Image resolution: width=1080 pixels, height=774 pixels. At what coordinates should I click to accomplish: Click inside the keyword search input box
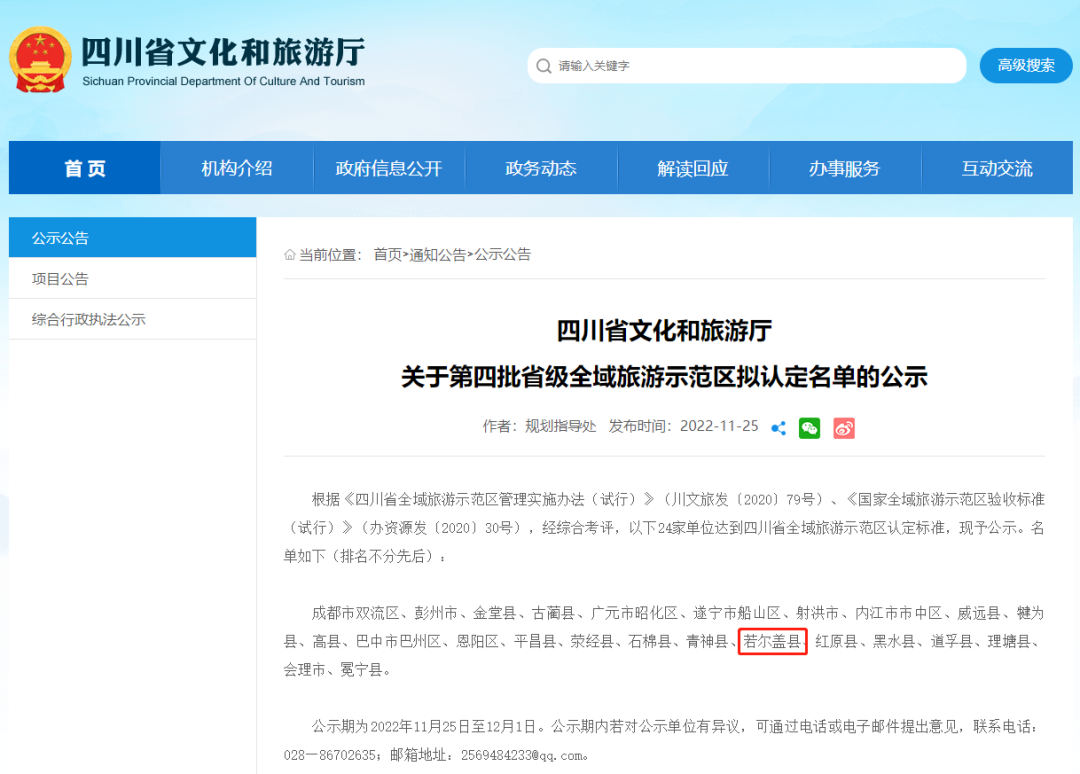coord(740,65)
